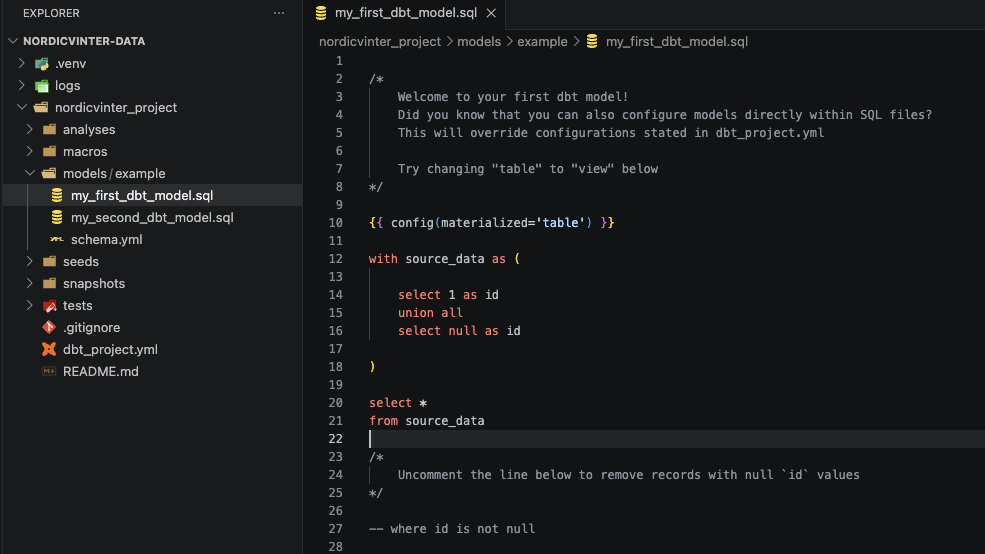The height and width of the screenshot is (554, 985).
Task: Click the seeds folder icon
Action: 50,261
